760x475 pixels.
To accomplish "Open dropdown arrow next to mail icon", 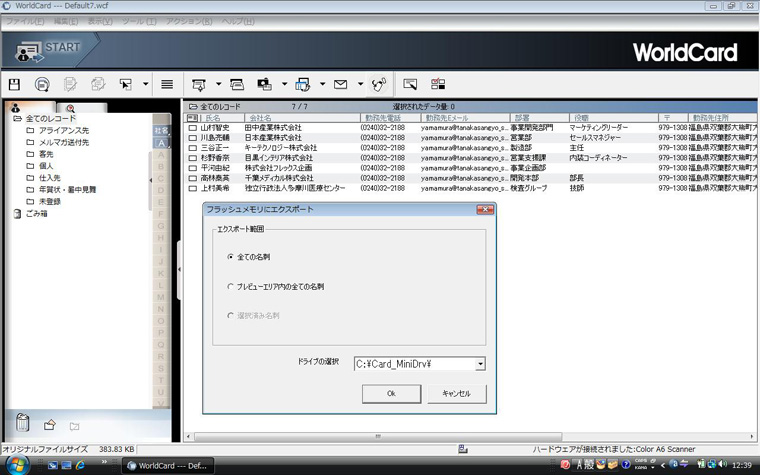I will point(360,84).
